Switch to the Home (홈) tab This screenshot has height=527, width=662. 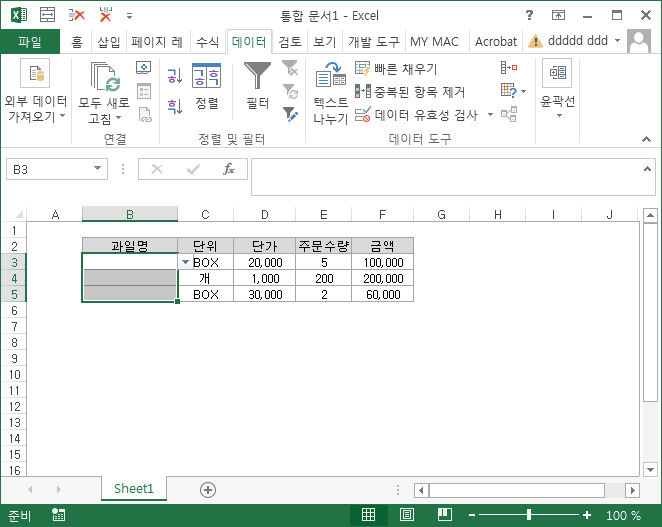point(76,42)
